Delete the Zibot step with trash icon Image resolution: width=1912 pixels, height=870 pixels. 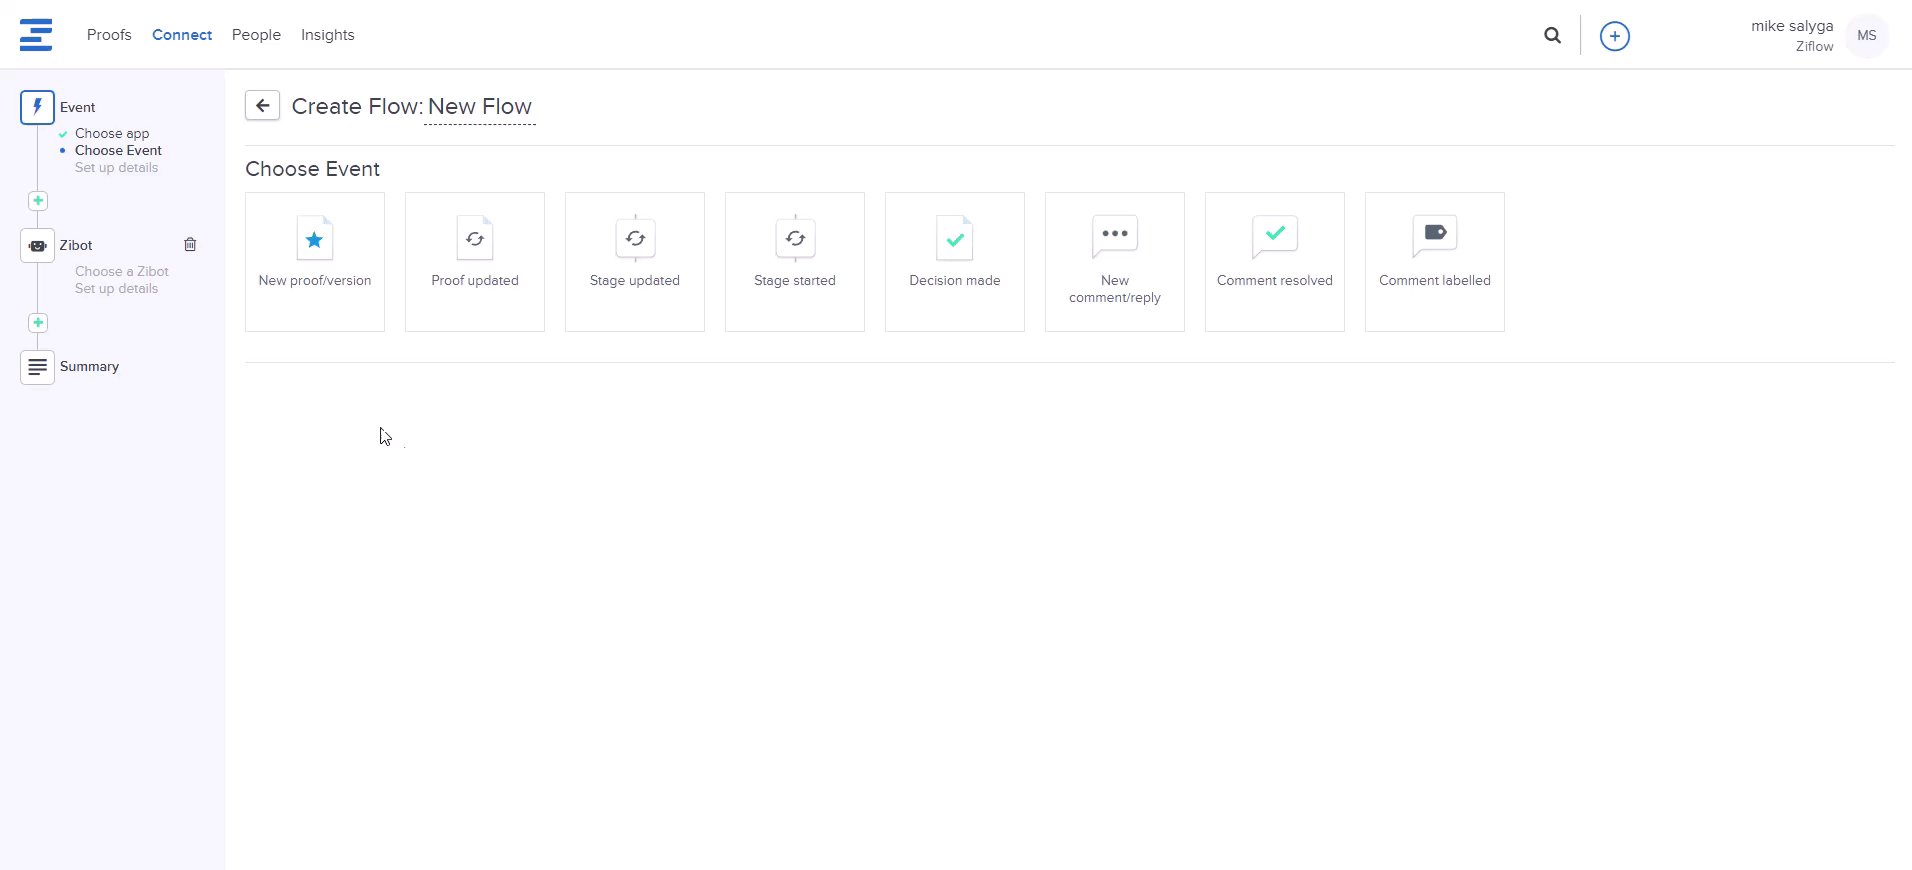190,244
